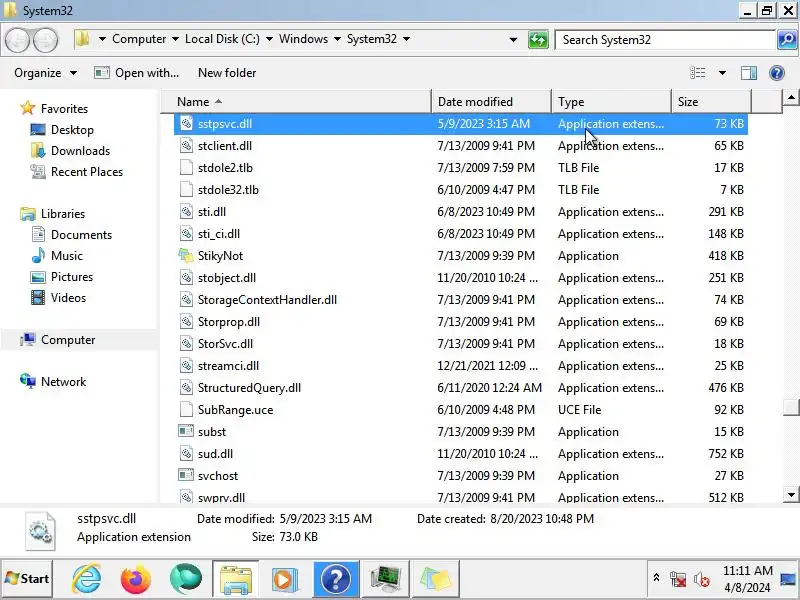Sort by the Type column header
The height and width of the screenshot is (600, 800).
(611, 102)
